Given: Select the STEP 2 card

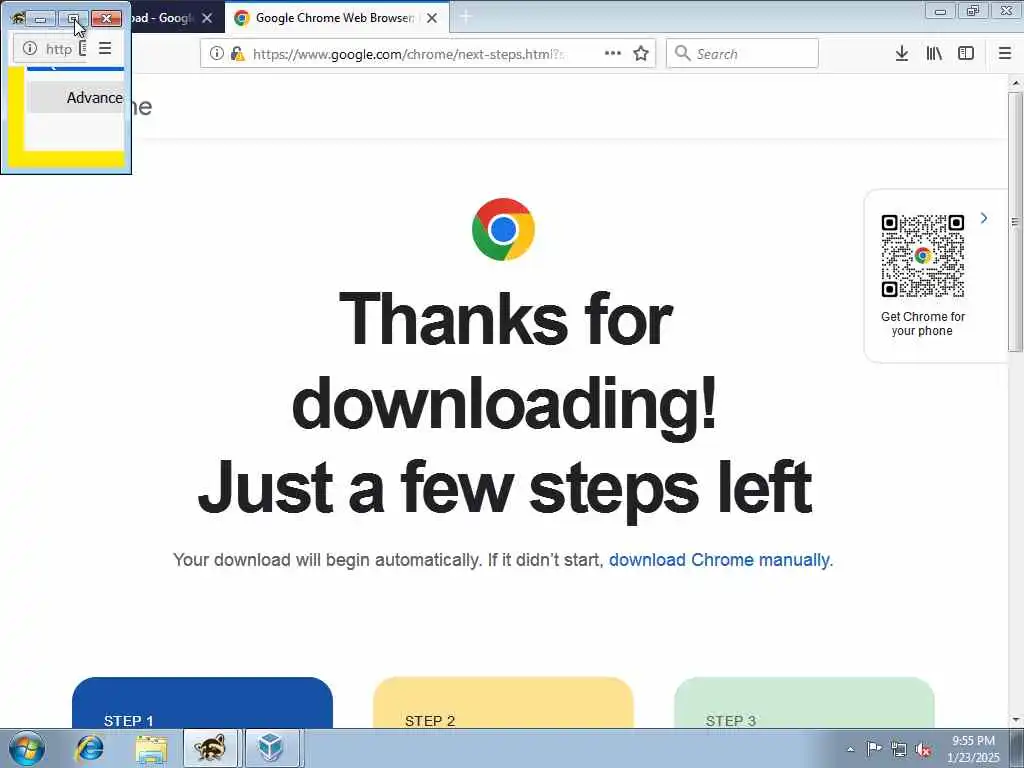Looking at the screenshot, I should [x=504, y=703].
